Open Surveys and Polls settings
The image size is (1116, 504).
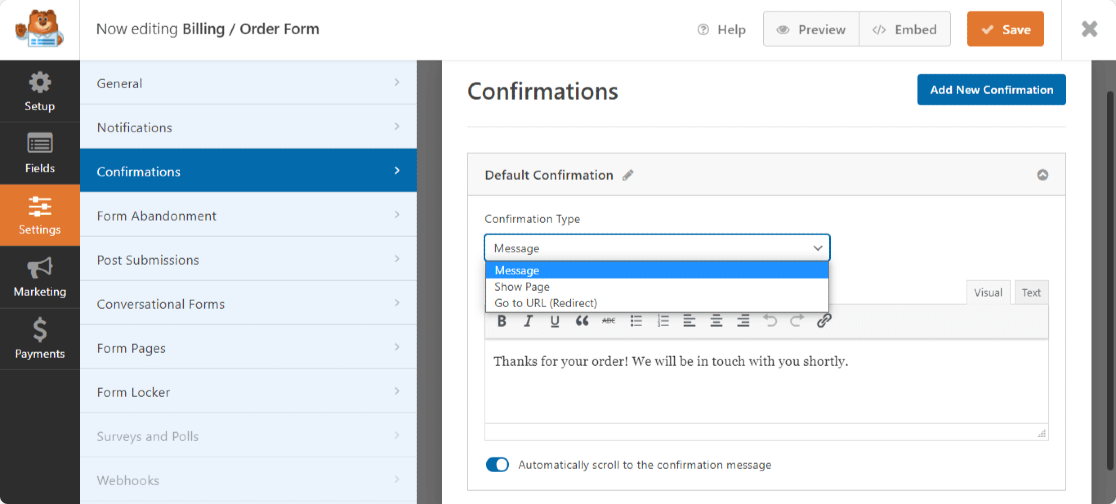point(248,436)
